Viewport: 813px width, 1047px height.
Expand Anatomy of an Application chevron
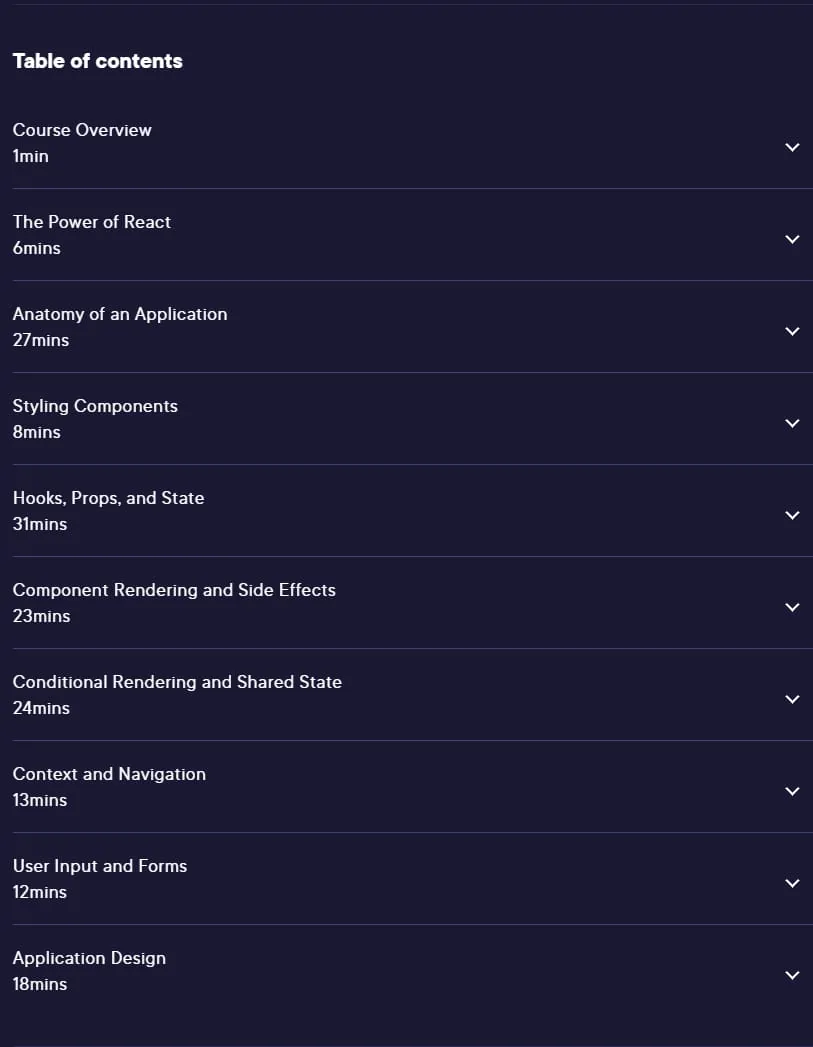(x=792, y=331)
